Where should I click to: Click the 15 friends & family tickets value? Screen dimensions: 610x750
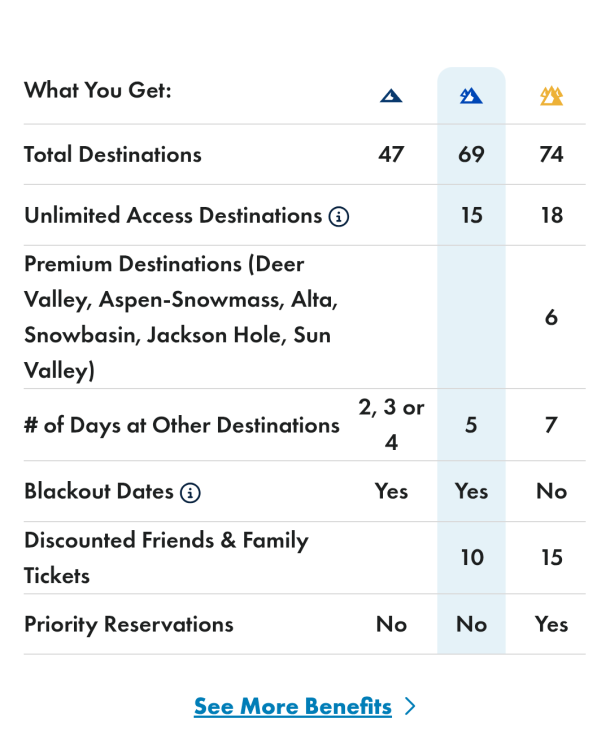point(551,557)
